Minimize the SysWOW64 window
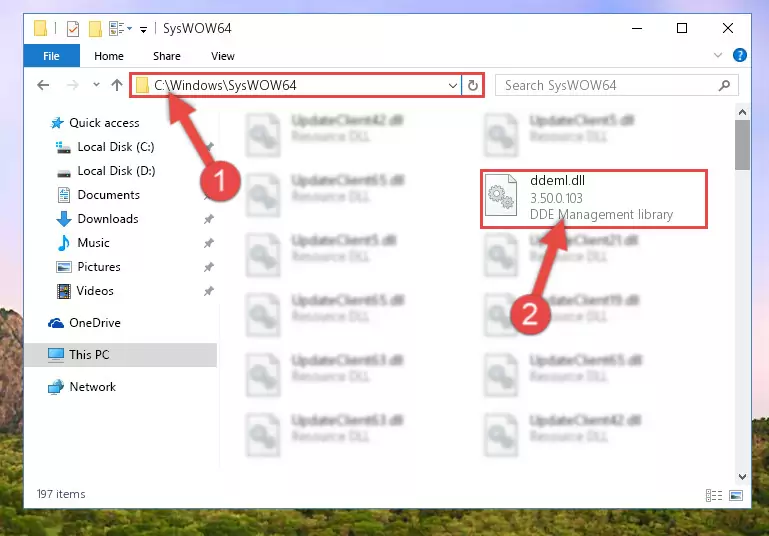This screenshot has width=769, height=536. (637, 28)
